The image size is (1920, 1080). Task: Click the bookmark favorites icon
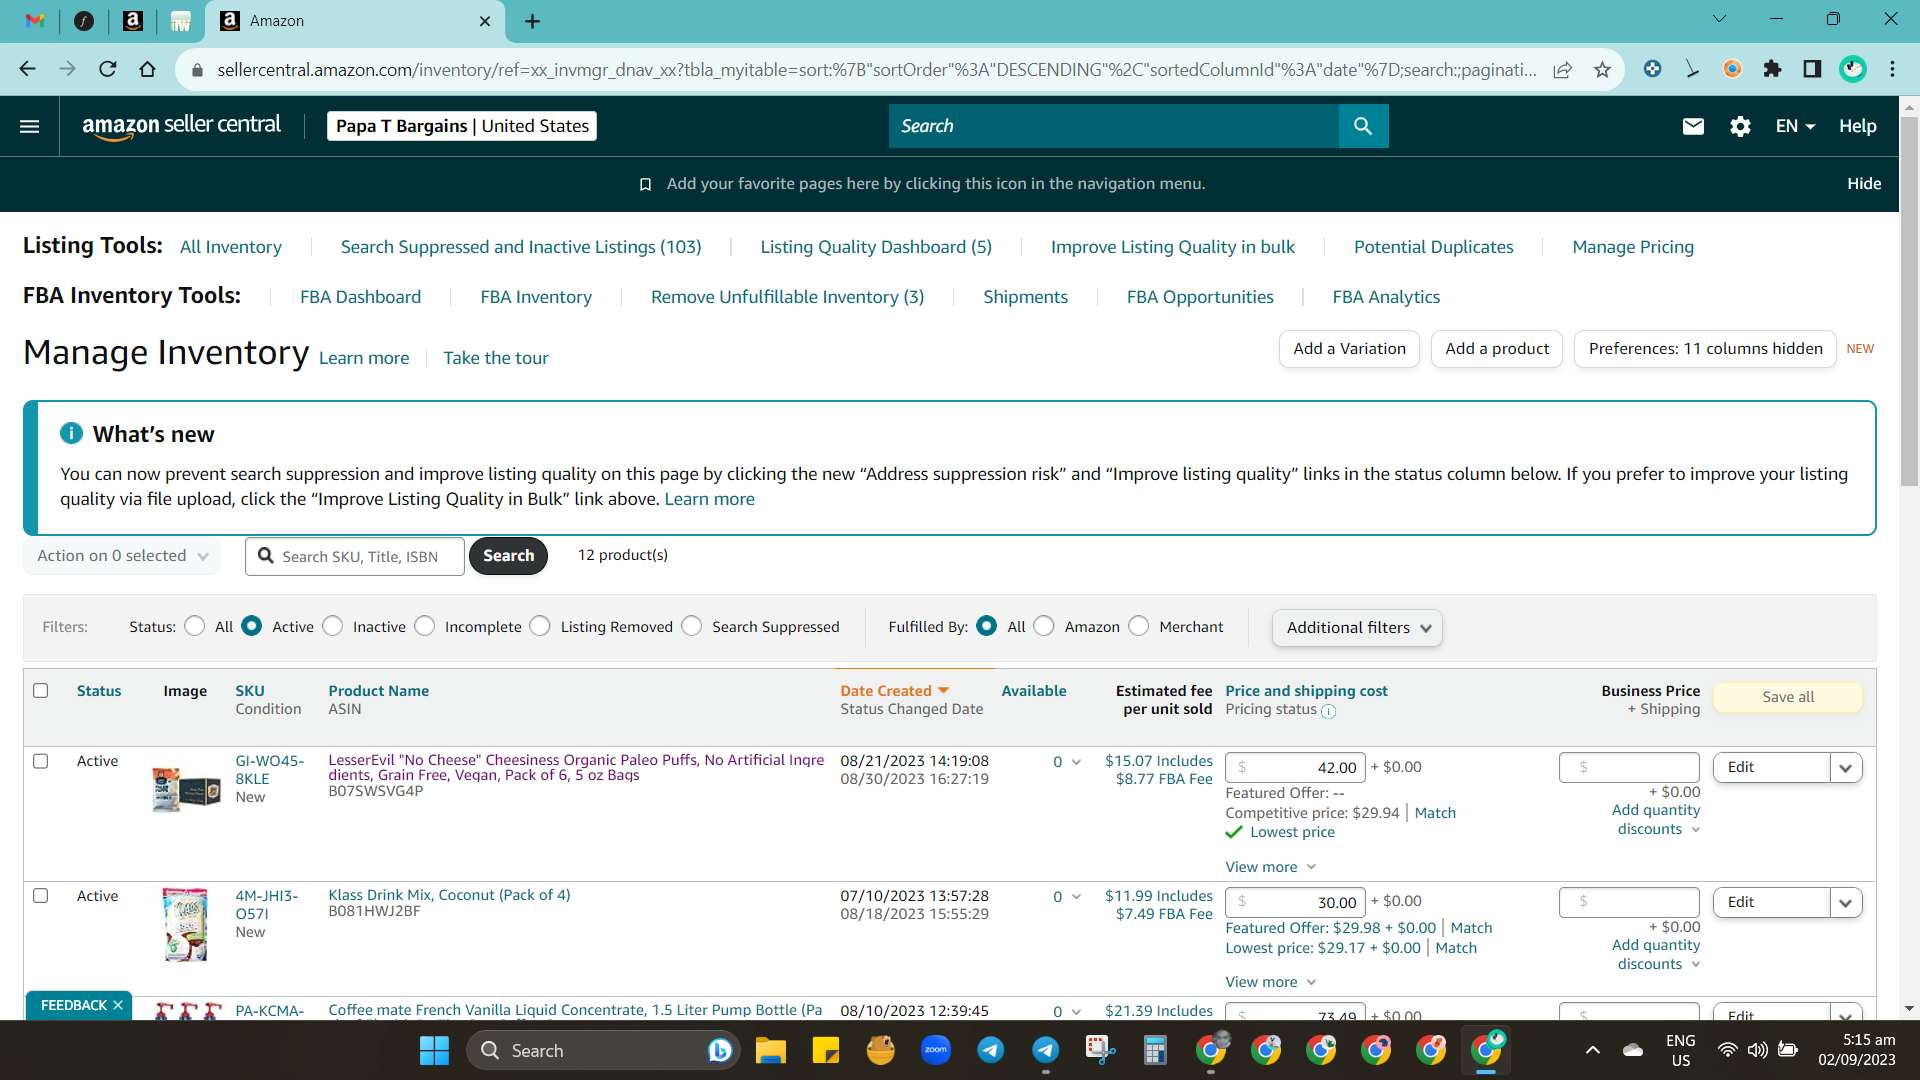click(645, 184)
